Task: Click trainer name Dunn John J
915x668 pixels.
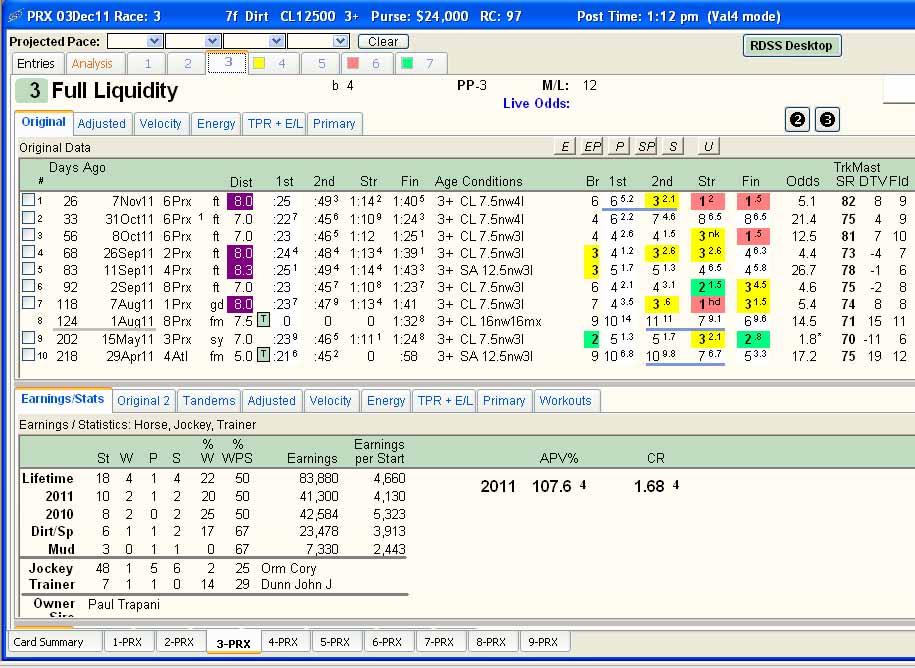Action: 296,585
